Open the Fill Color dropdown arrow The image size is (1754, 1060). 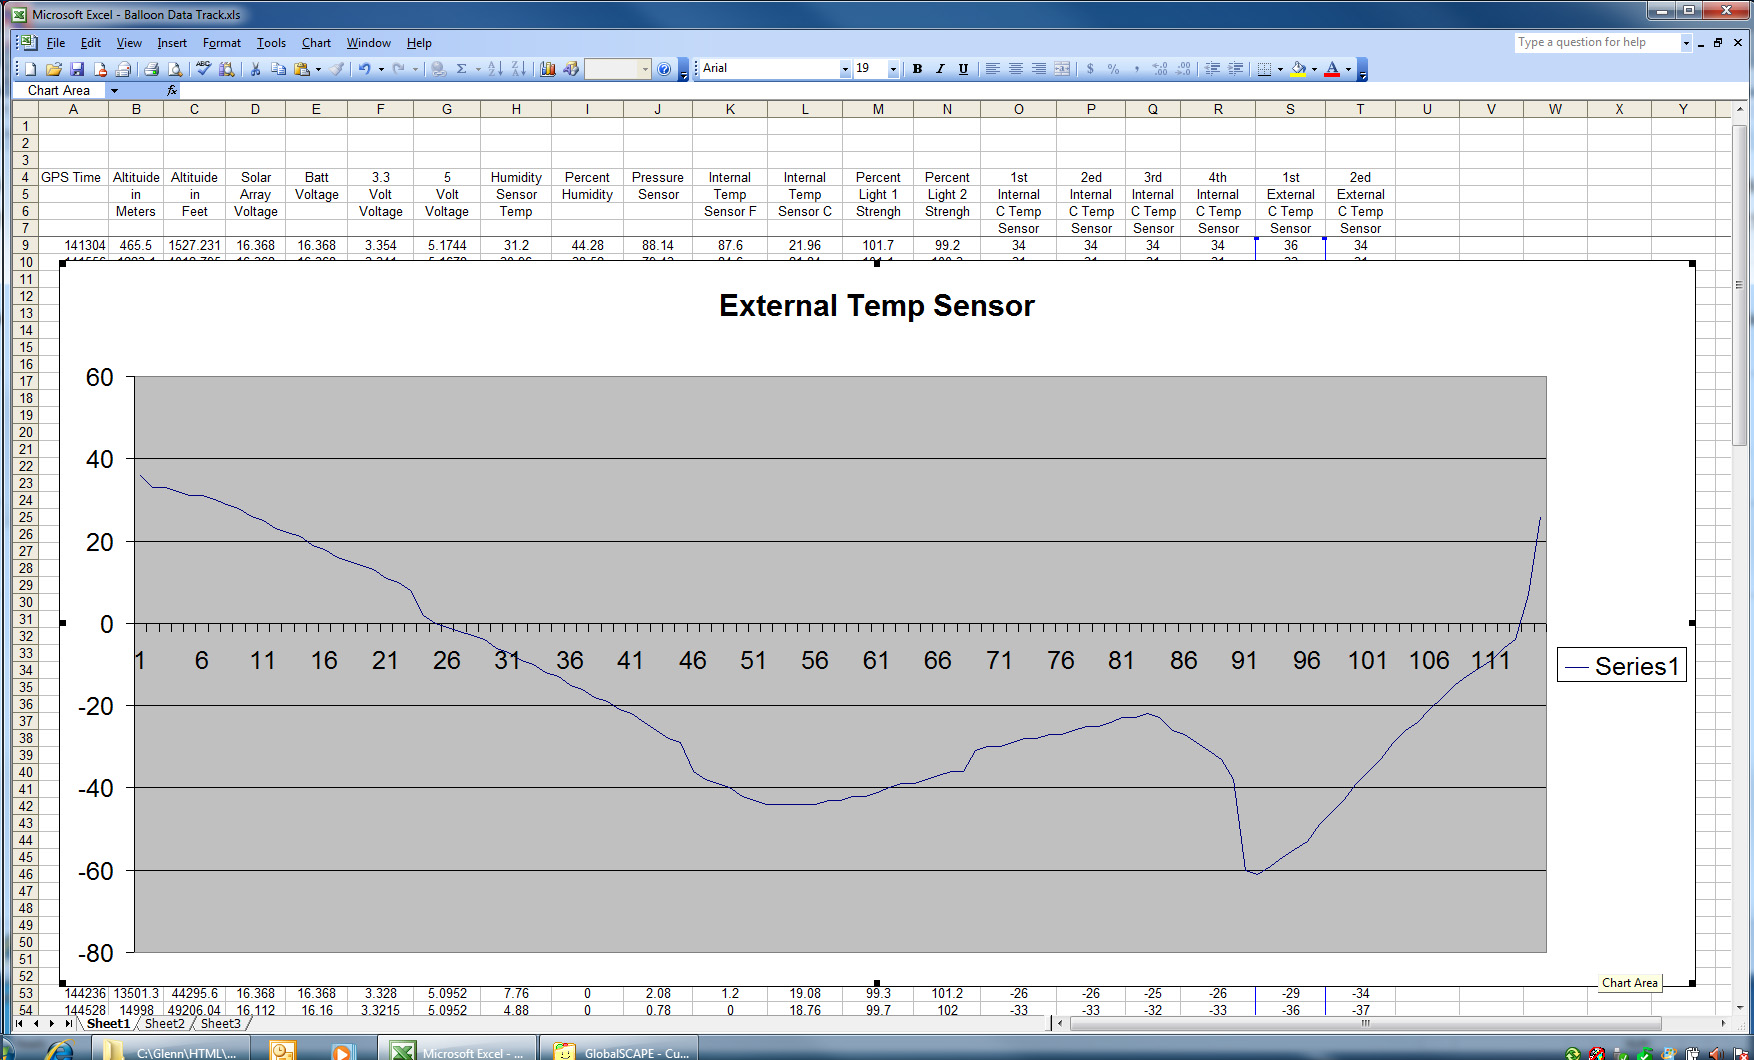pos(1314,69)
